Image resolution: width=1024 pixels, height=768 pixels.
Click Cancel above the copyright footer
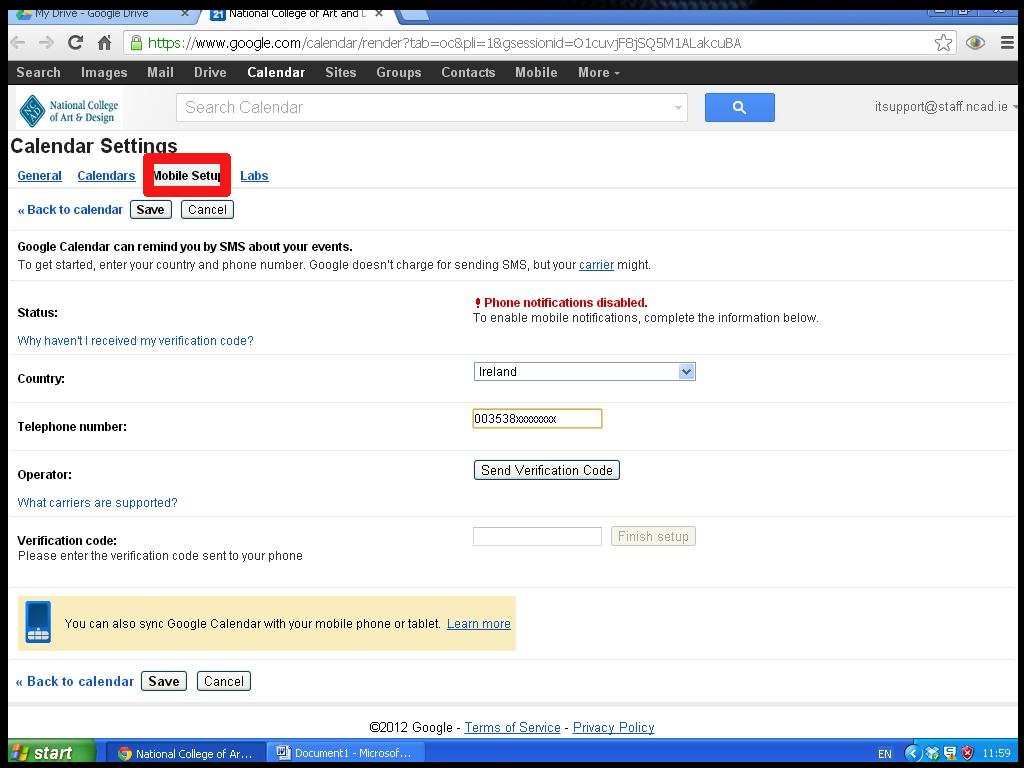click(x=224, y=681)
